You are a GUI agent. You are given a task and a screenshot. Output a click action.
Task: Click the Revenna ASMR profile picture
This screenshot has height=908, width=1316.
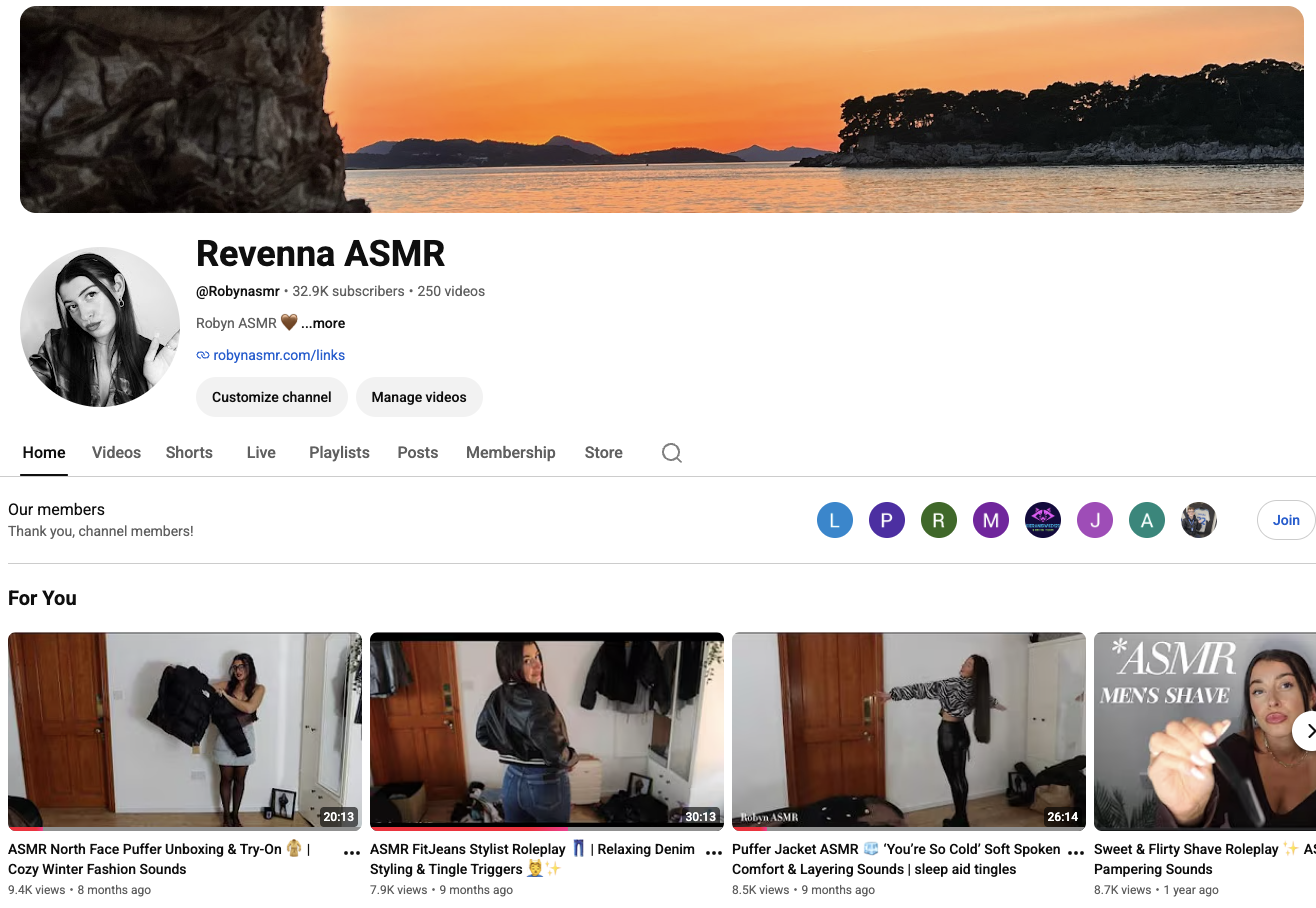[100, 327]
